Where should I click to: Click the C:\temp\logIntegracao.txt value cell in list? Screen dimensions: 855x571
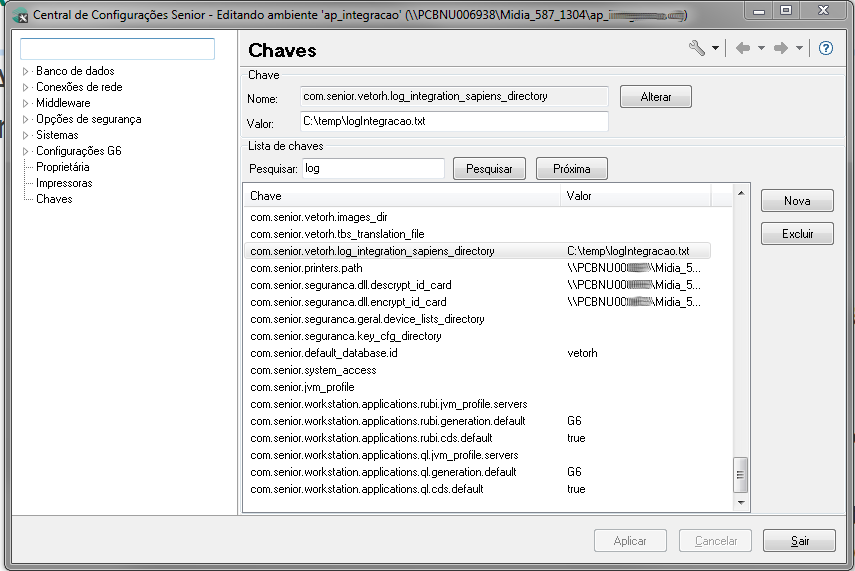628,251
